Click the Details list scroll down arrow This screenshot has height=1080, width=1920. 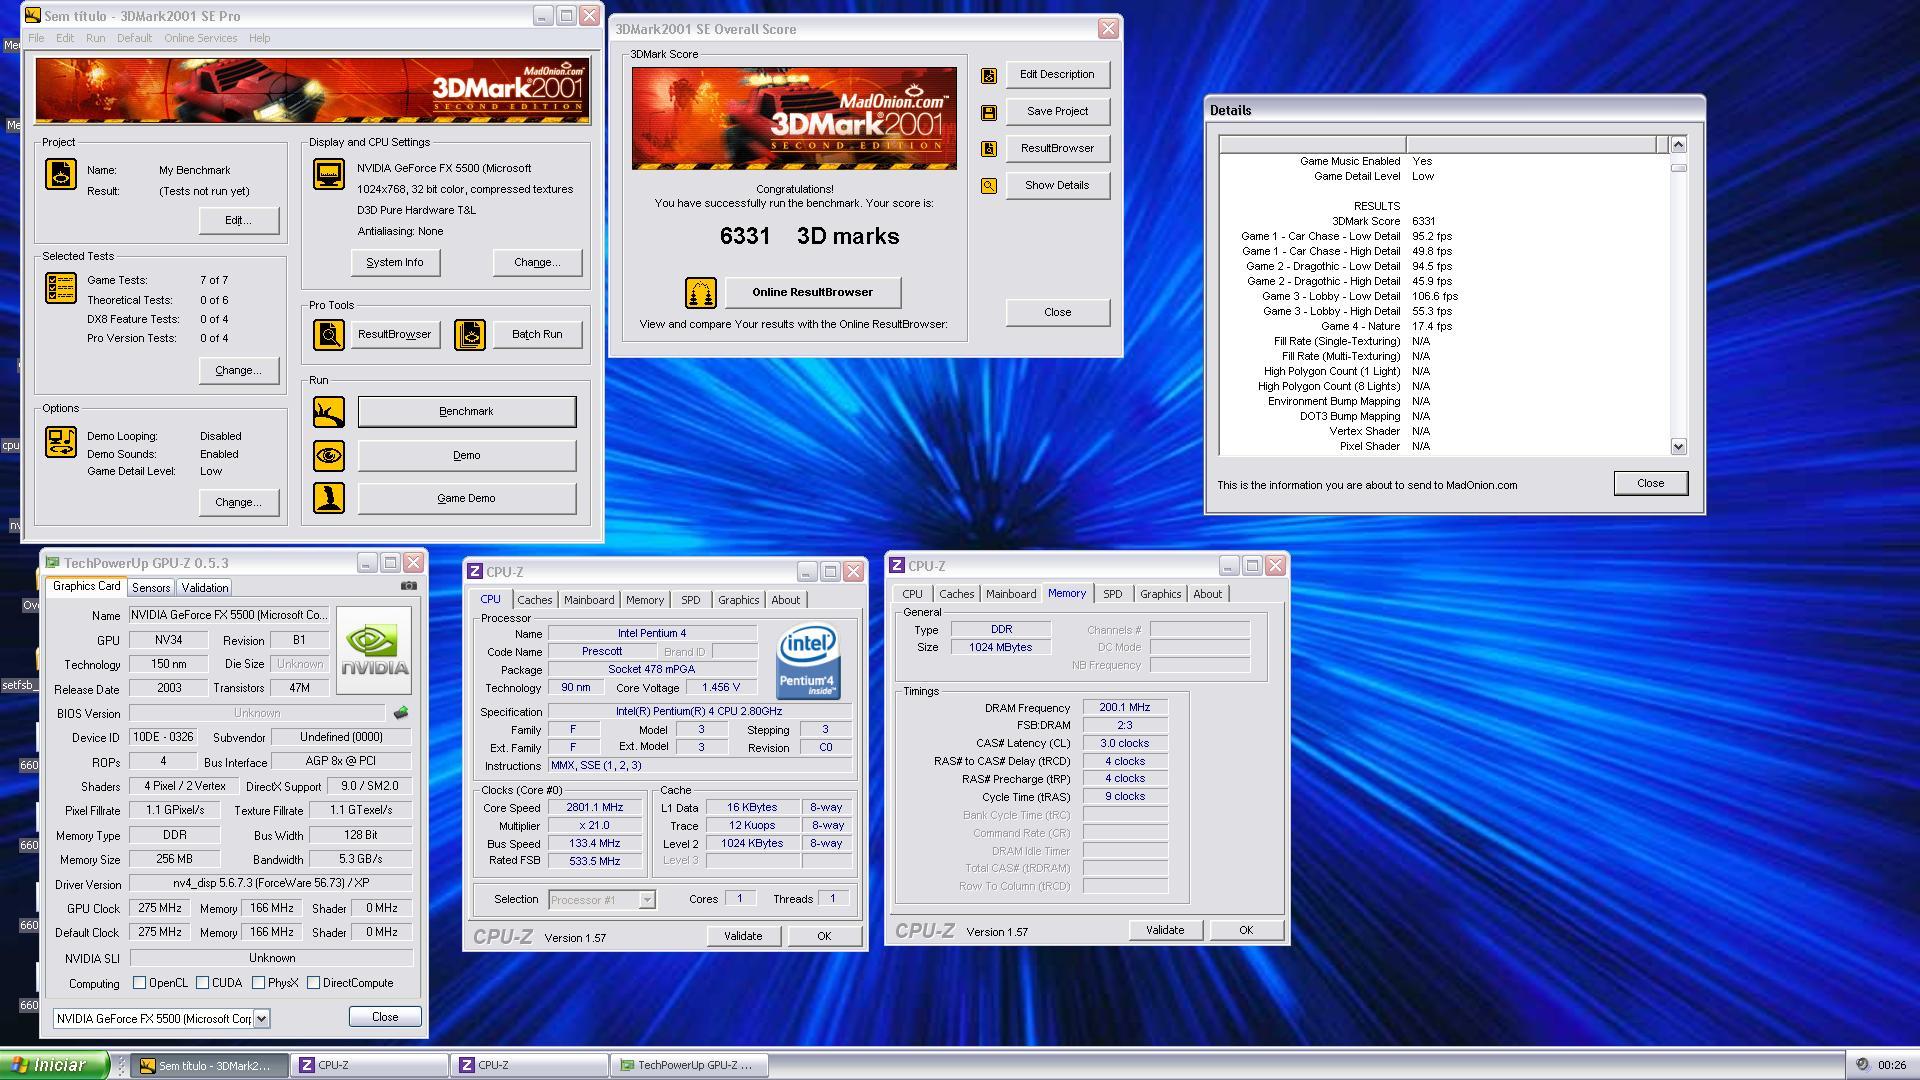(x=1678, y=447)
